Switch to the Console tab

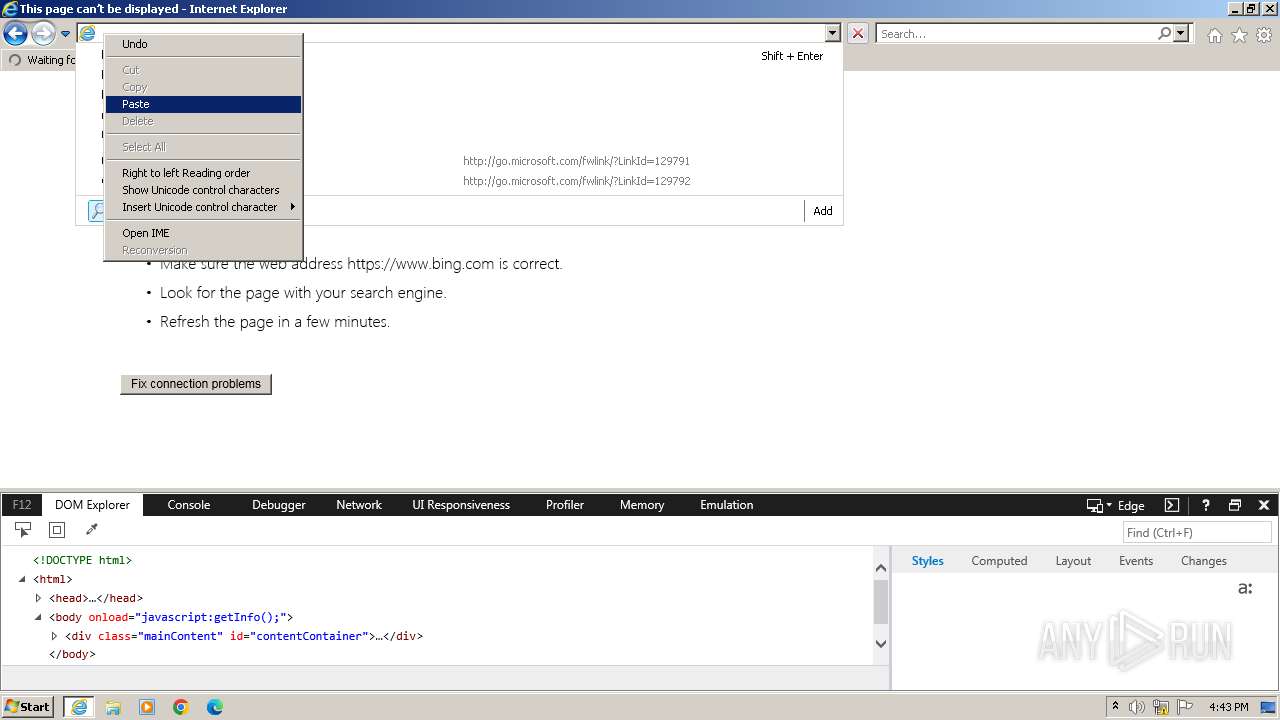click(189, 505)
